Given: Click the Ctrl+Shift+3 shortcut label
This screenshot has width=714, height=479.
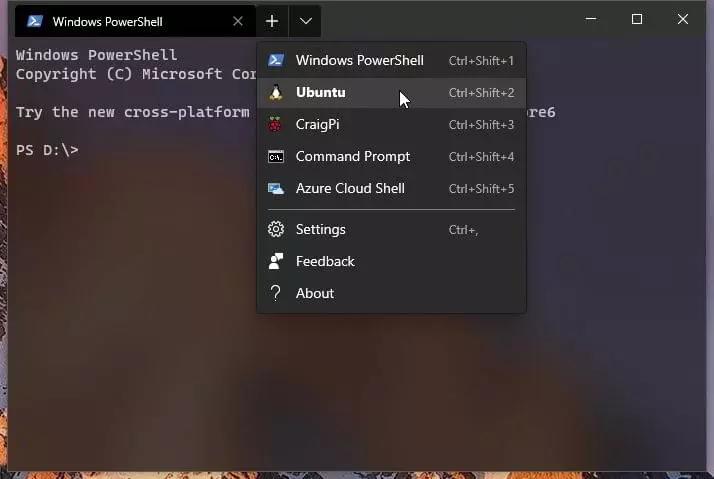Looking at the screenshot, I should [481, 125].
